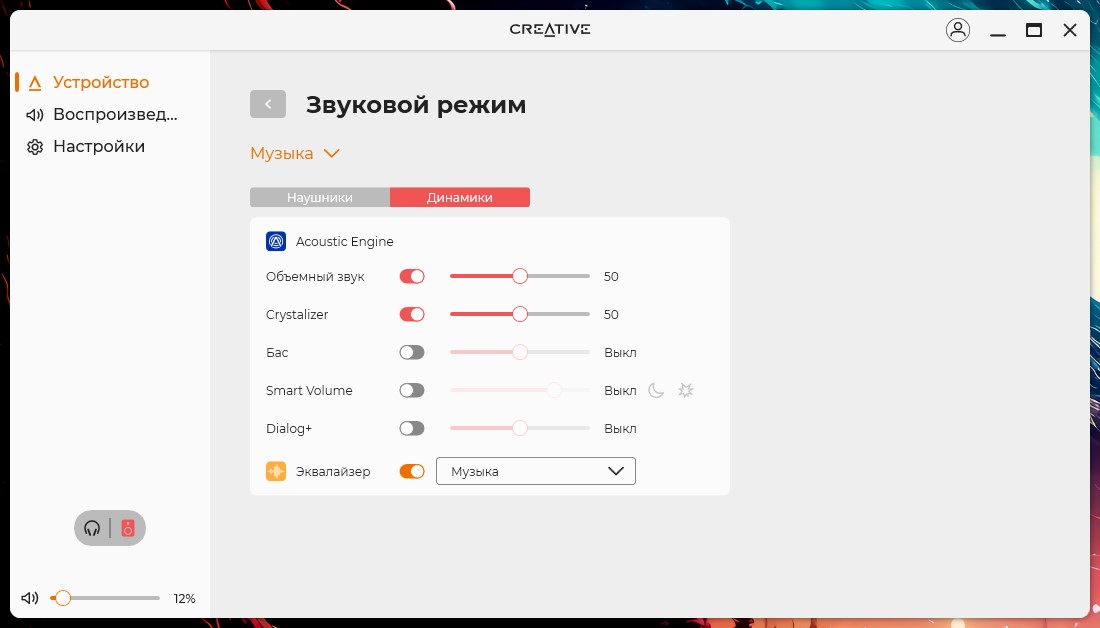Switch output to headphones icon
This screenshot has height=628, width=1100.
92,528
